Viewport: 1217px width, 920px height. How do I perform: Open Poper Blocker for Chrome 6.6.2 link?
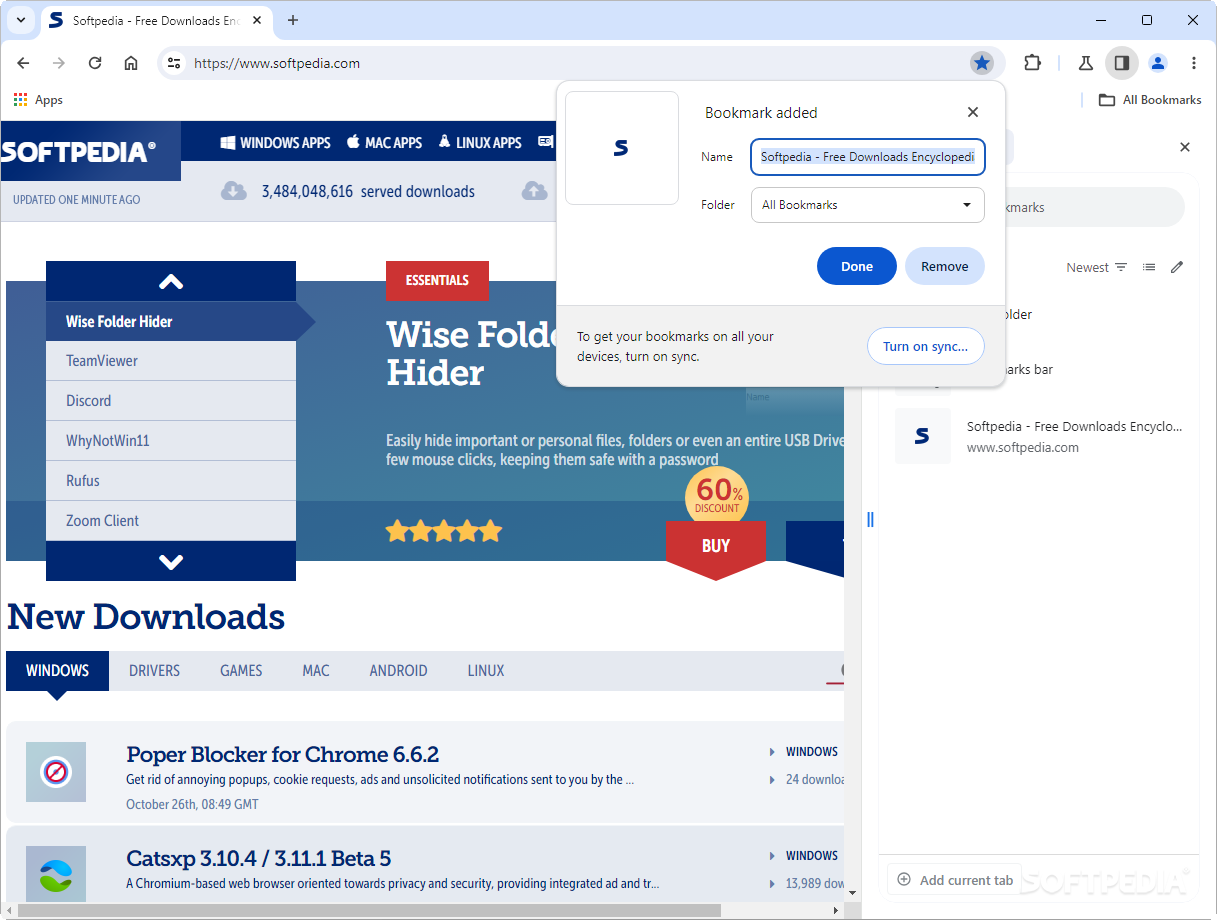[x=283, y=754]
